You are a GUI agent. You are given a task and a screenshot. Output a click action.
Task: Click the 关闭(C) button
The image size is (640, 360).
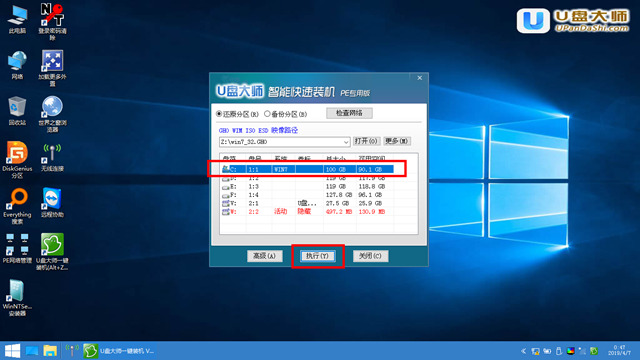pyautogui.click(x=370, y=256)
